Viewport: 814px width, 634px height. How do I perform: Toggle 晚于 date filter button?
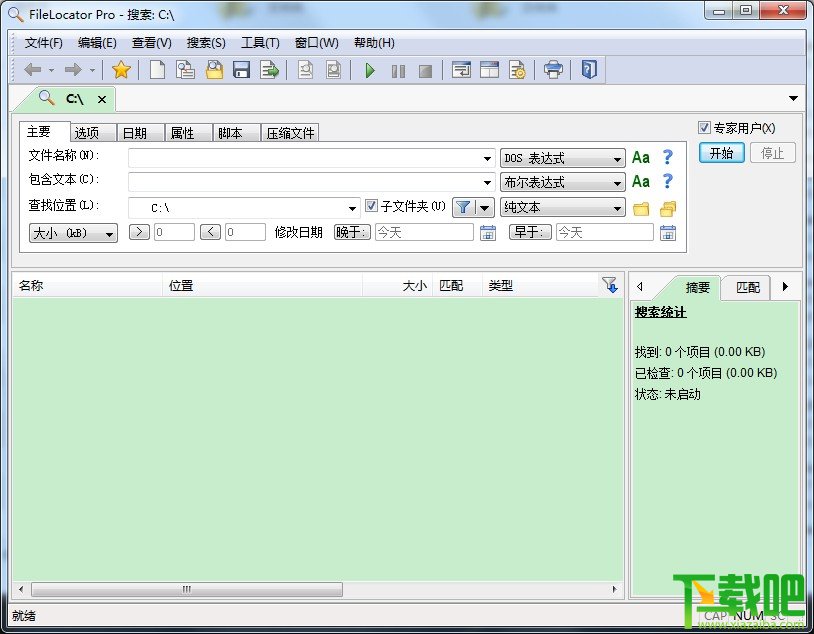352,232
